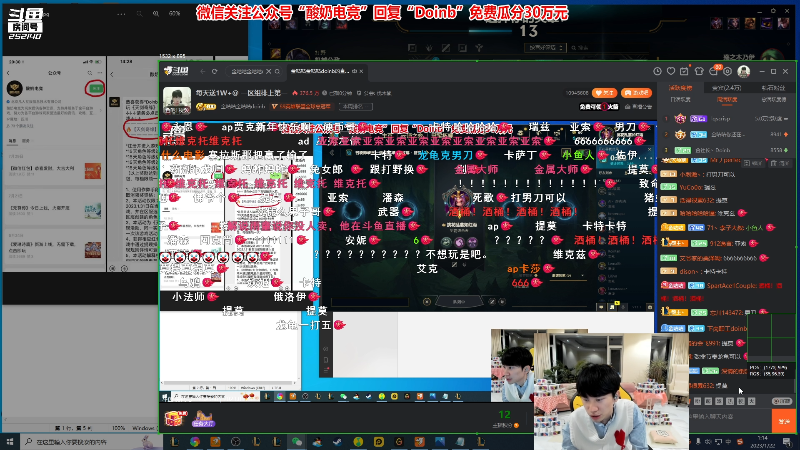Open the sort dropdown in League client

click(x=545, y=47)
